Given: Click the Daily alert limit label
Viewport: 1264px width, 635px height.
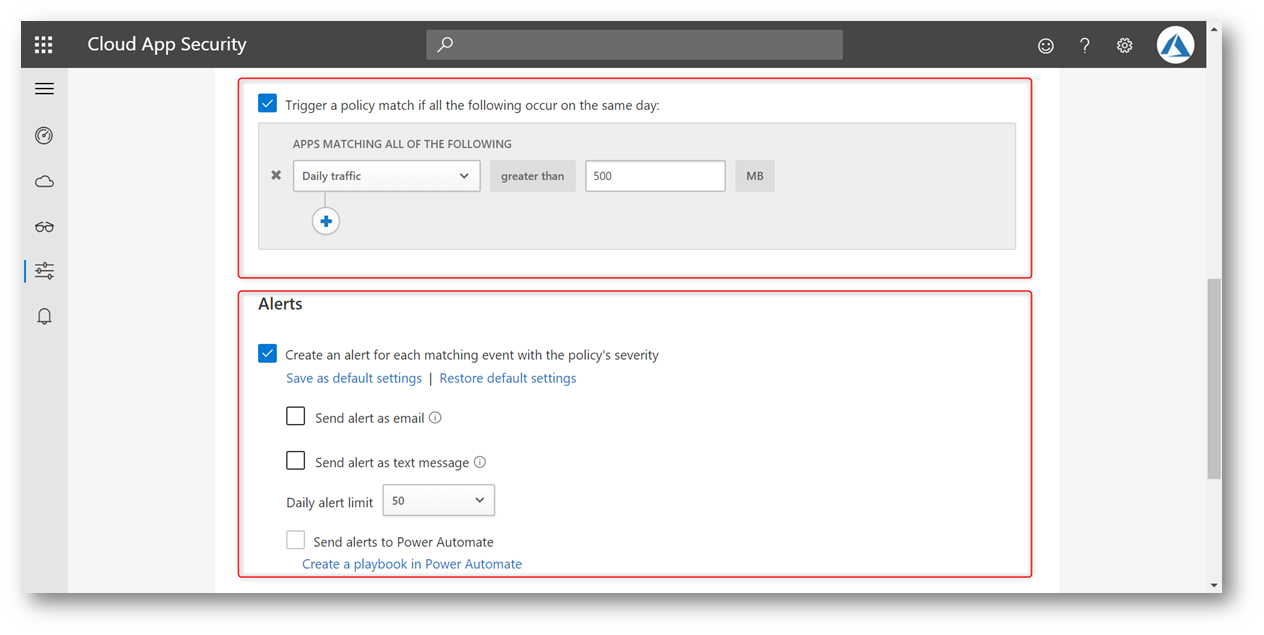Looking at the screenshot, I should click(x=330, y=502).
